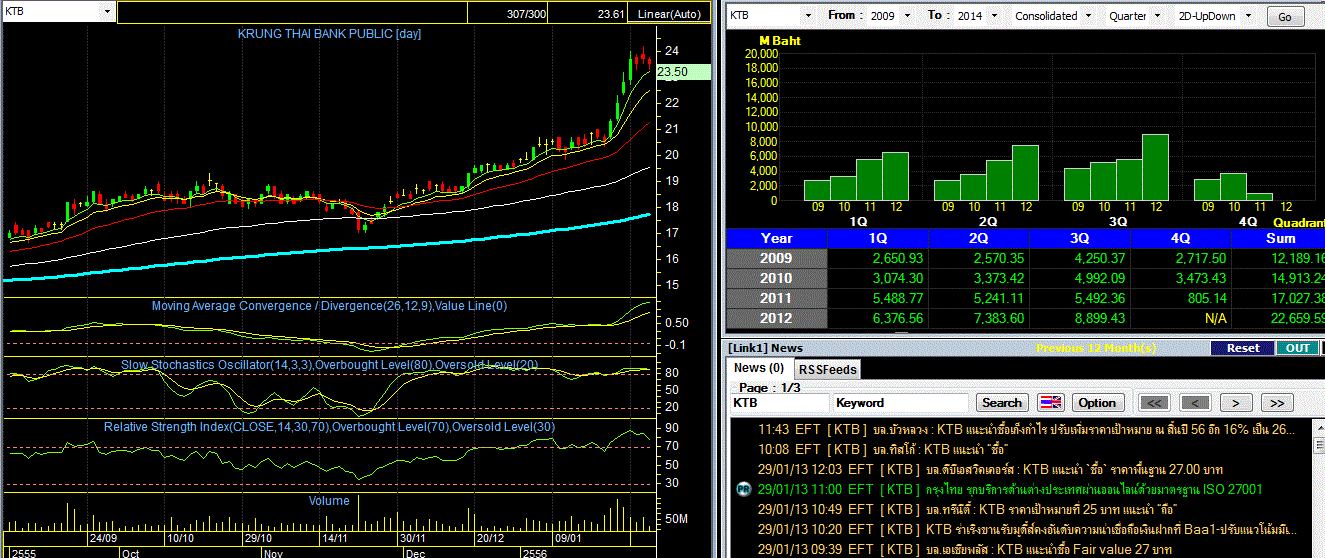Open the 2D-UpDown chart style dropdown
The height and width of the screenshot is (558, 1325).
point(1247,16)
